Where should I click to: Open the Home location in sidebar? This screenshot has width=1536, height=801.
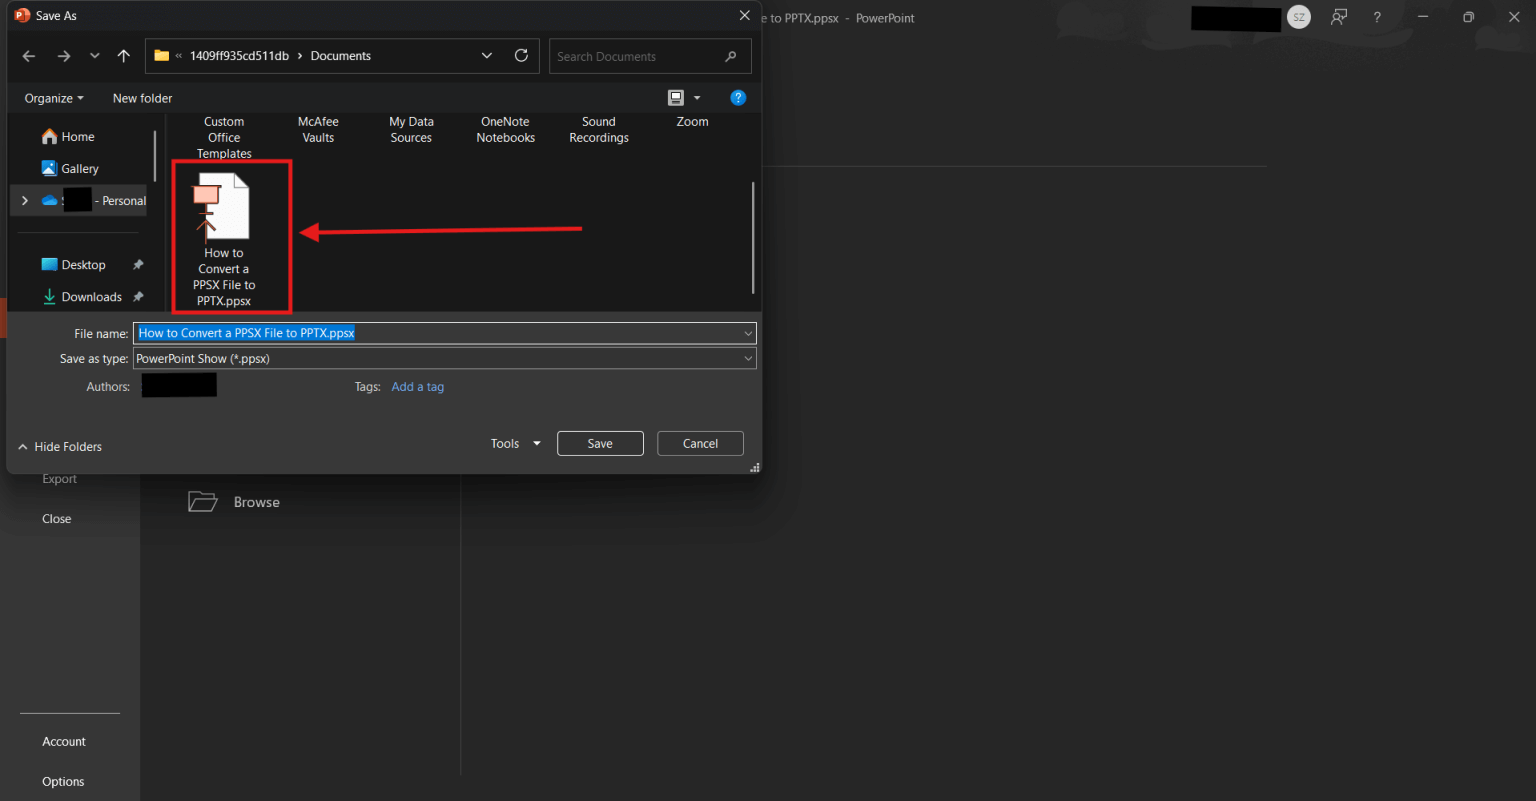coord(77,137)
